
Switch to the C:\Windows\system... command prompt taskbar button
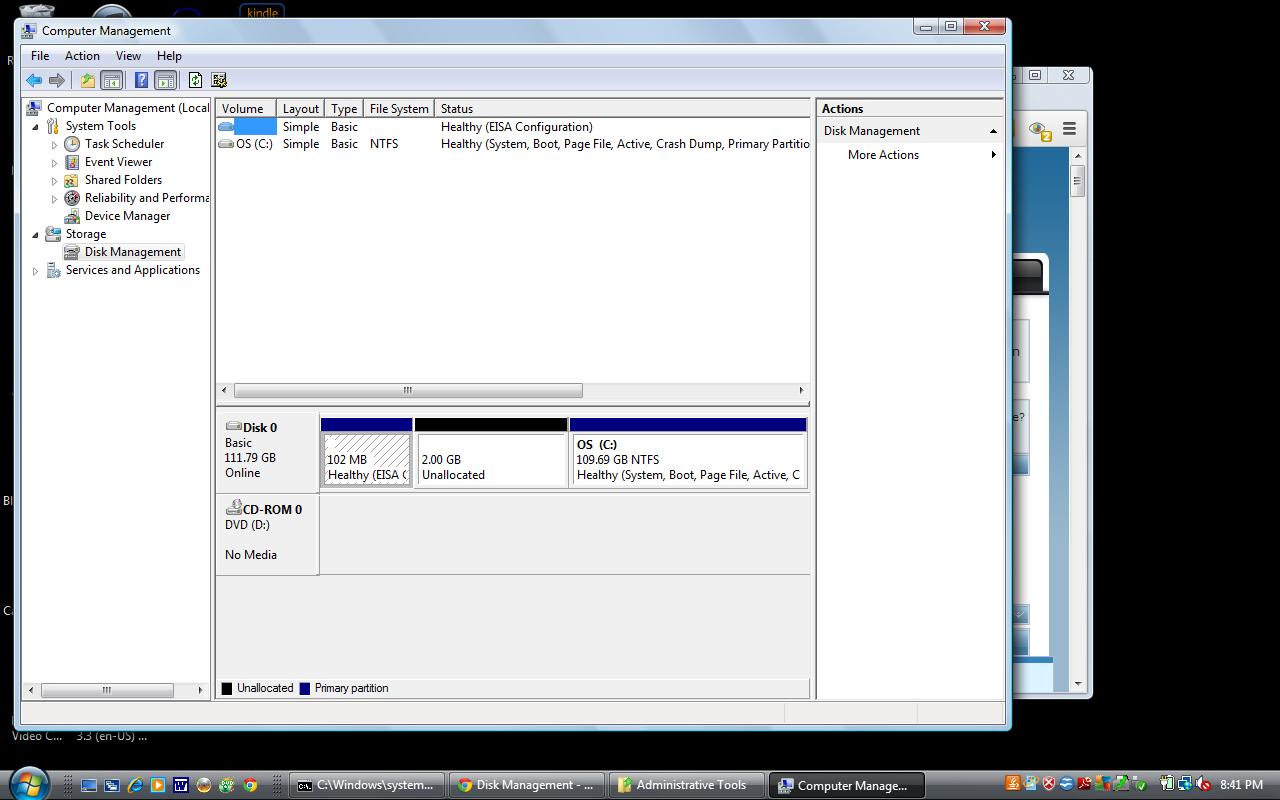pyautogui.click(x=367, y=785)
